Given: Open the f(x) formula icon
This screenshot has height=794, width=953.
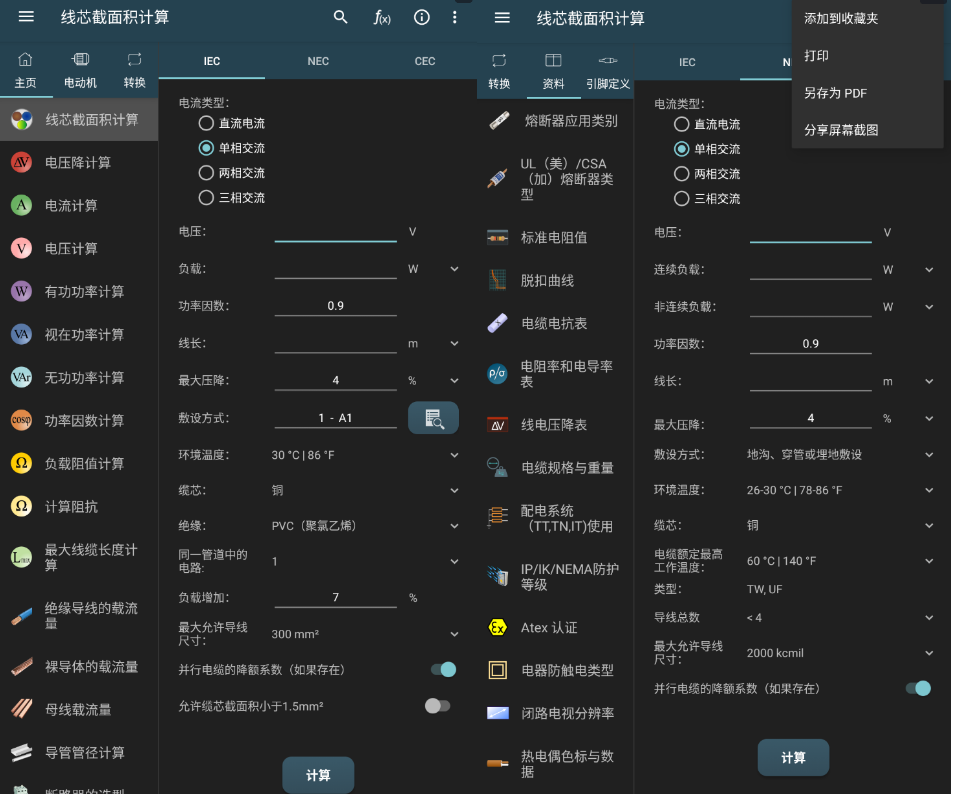Looking at the screenshot, I should (x=382, y=17).
